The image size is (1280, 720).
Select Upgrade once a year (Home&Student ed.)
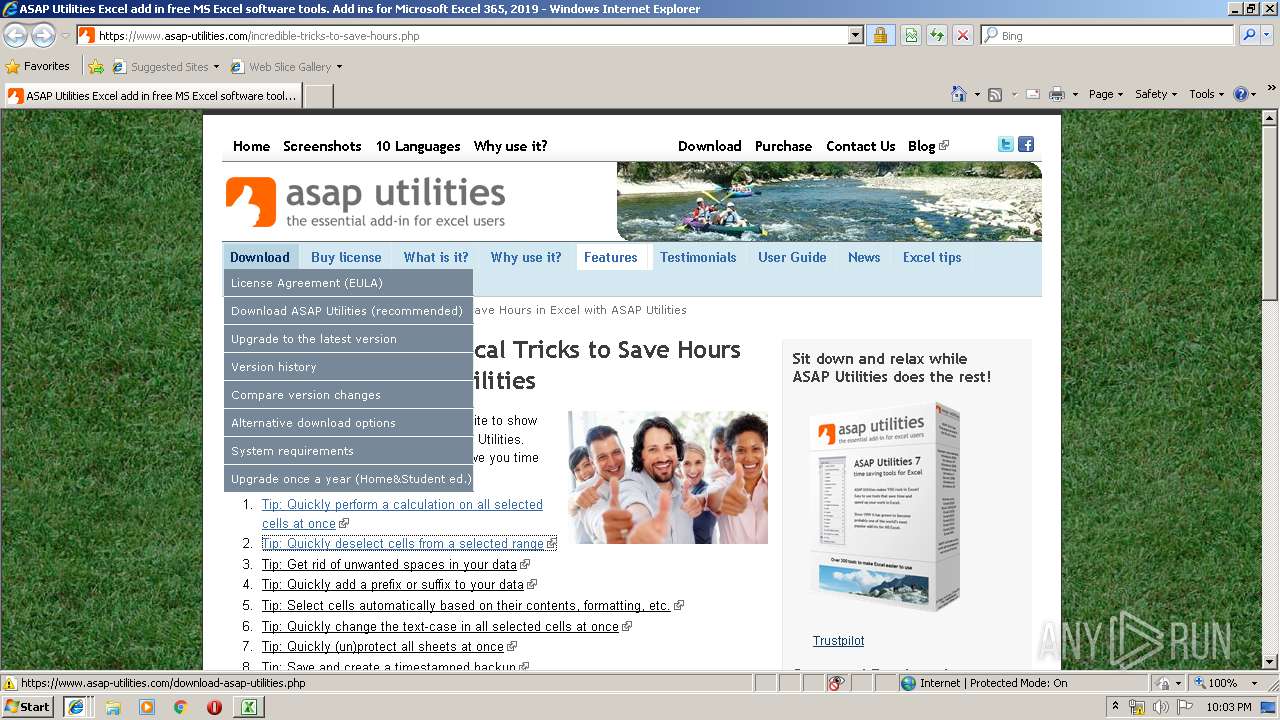[x=348, y=479]
